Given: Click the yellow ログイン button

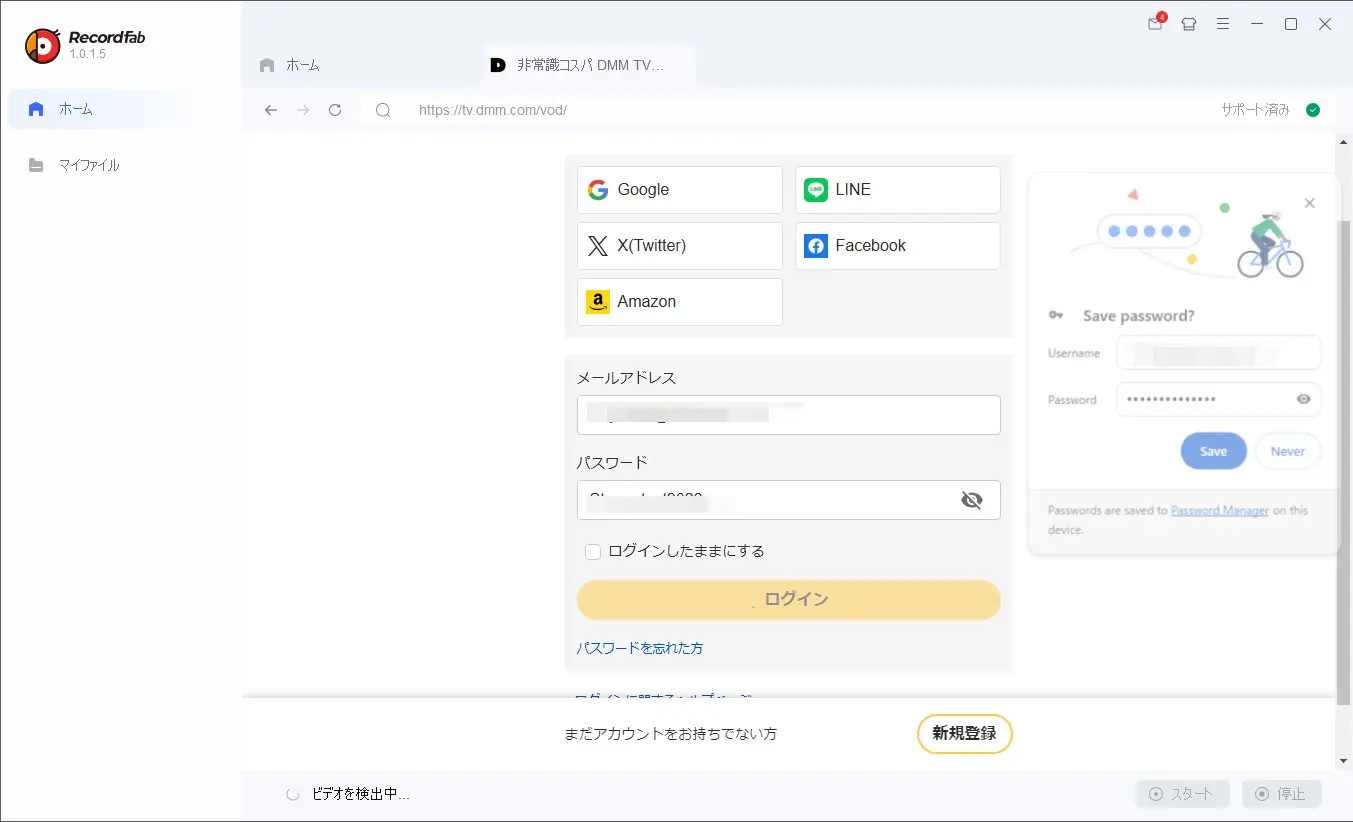Looking at the screenshot, I should pyautogui.click(x=789, y=600).
